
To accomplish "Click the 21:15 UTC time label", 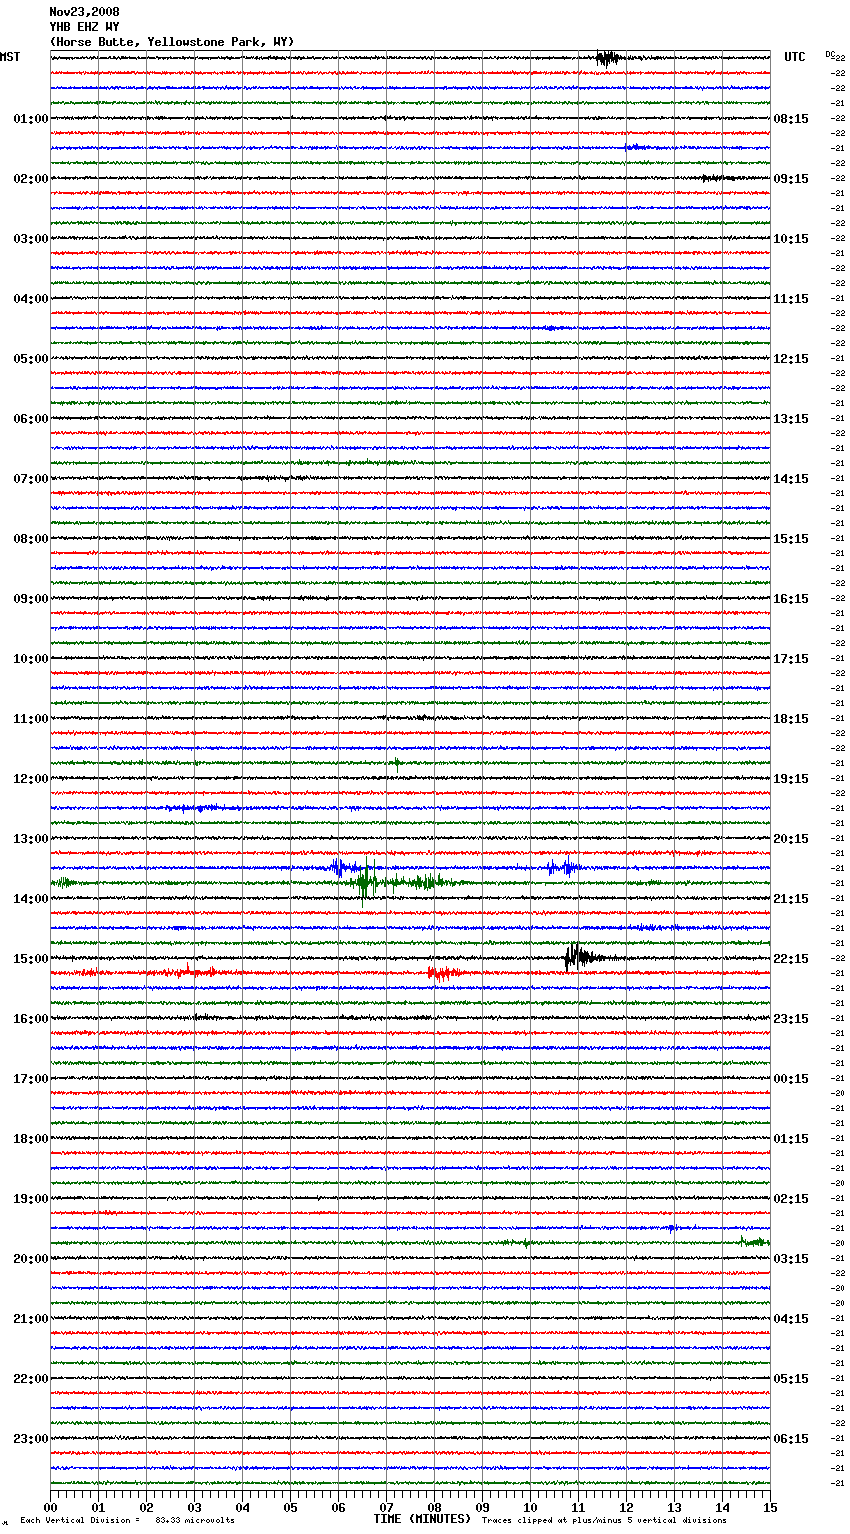I will [x=791, y=899].
